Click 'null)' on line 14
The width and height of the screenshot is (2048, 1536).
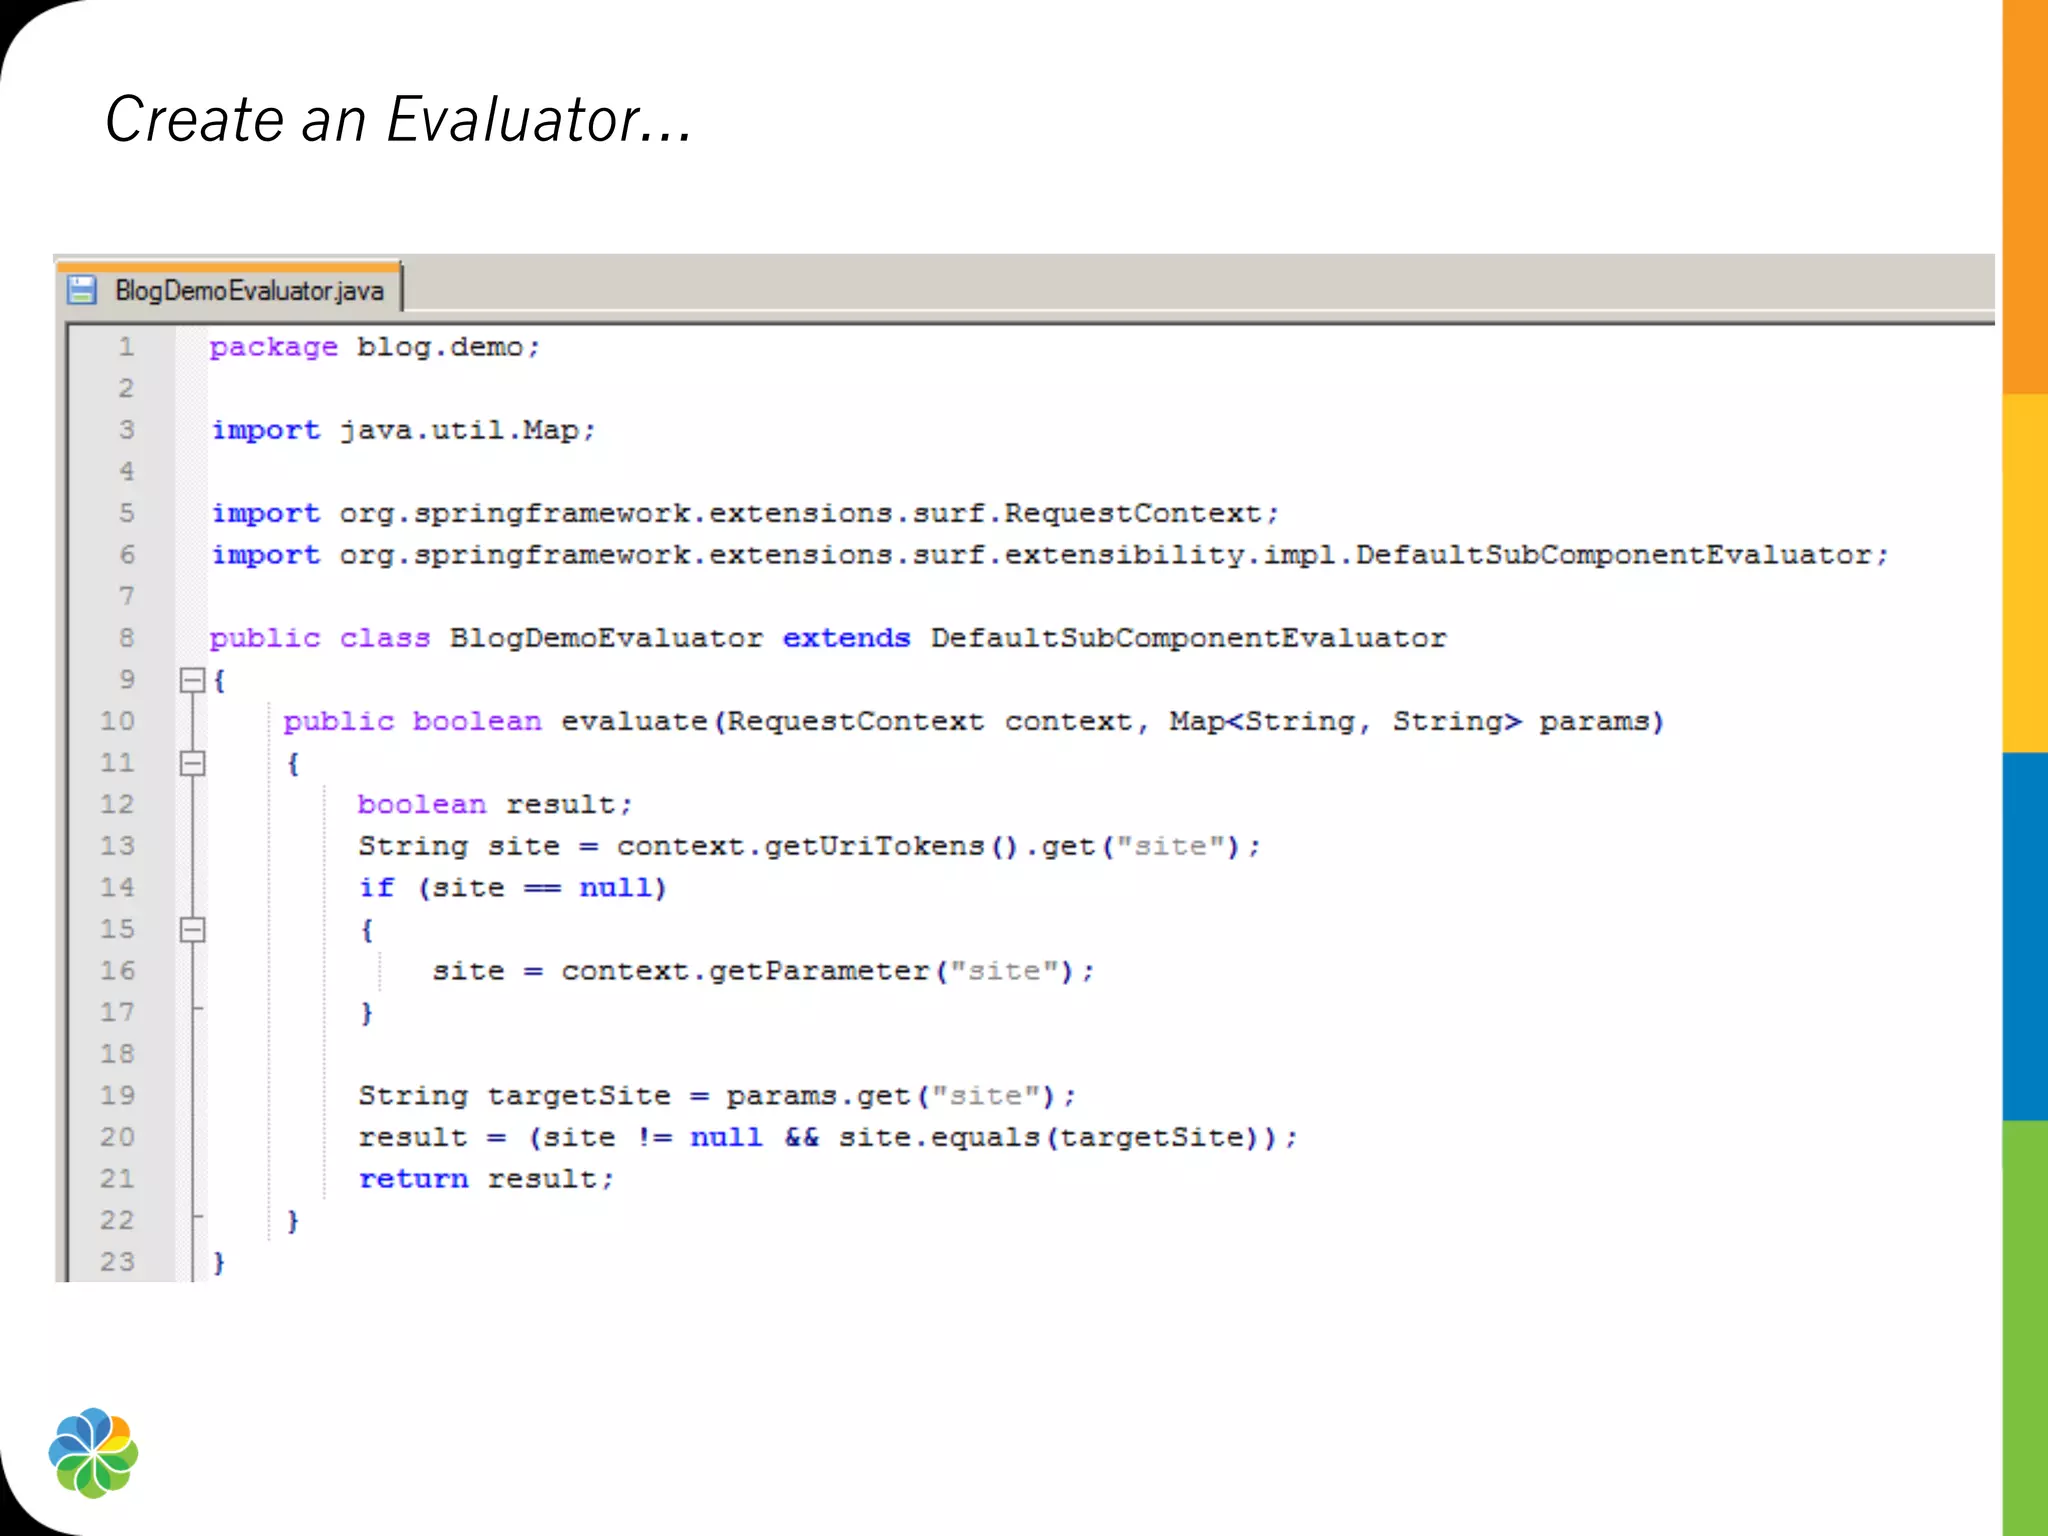pyautogui.click(x=622, y=888)
